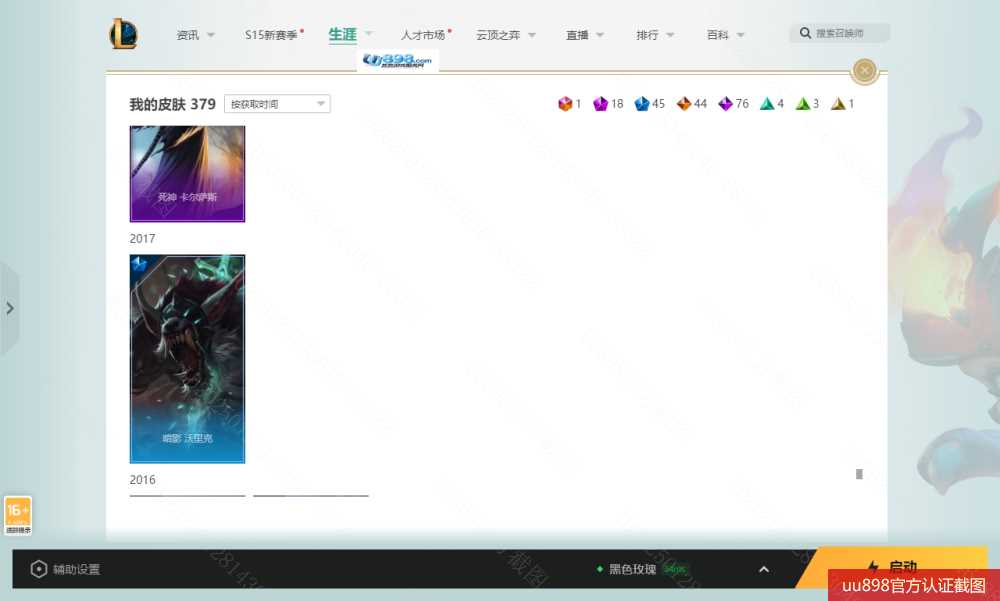Click the orange-red gem icon with count 1
Viewport: 1000px width, 601px height.
click(565, 103)
